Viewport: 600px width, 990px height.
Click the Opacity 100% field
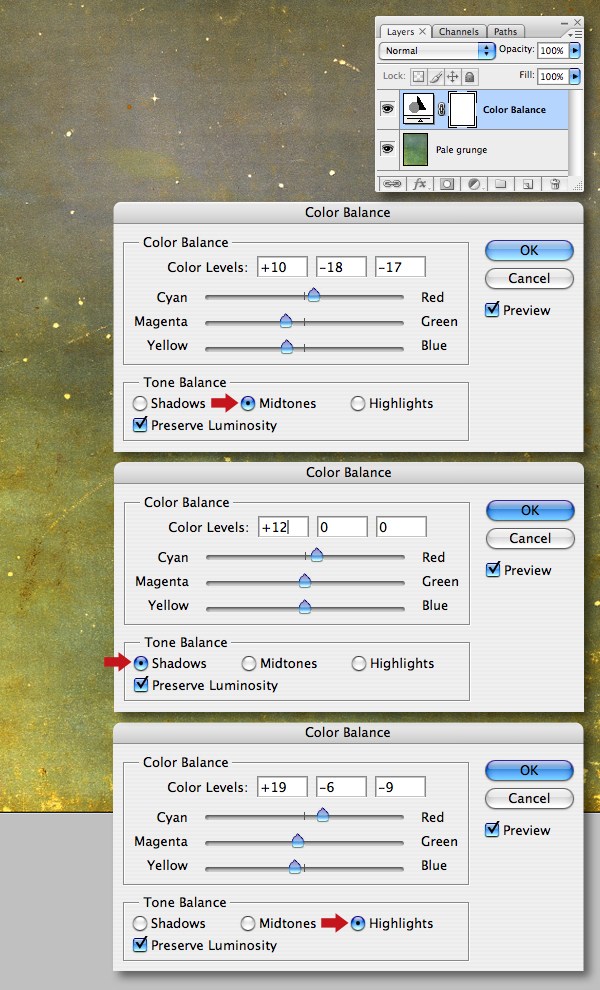552,50
